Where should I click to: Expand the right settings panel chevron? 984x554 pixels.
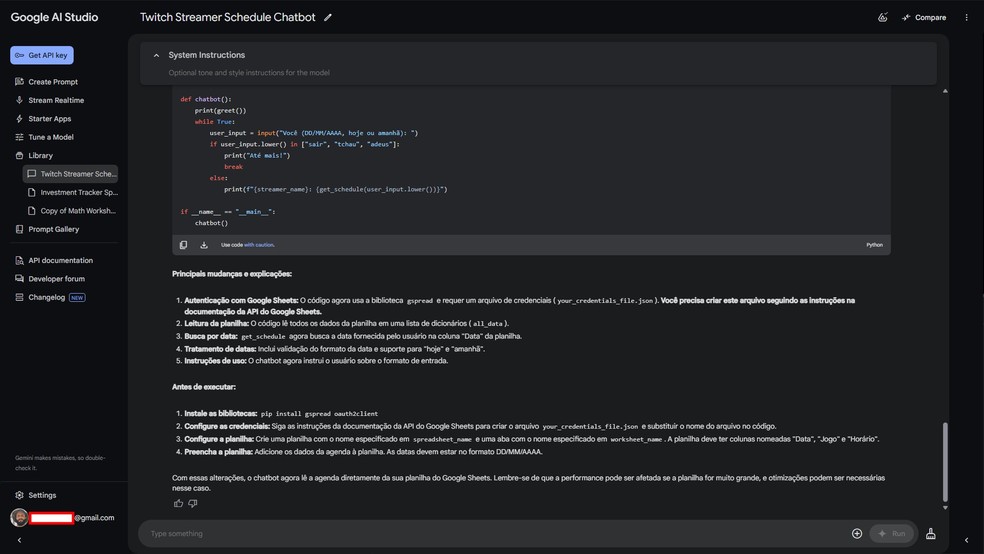(x=966, y=540)
